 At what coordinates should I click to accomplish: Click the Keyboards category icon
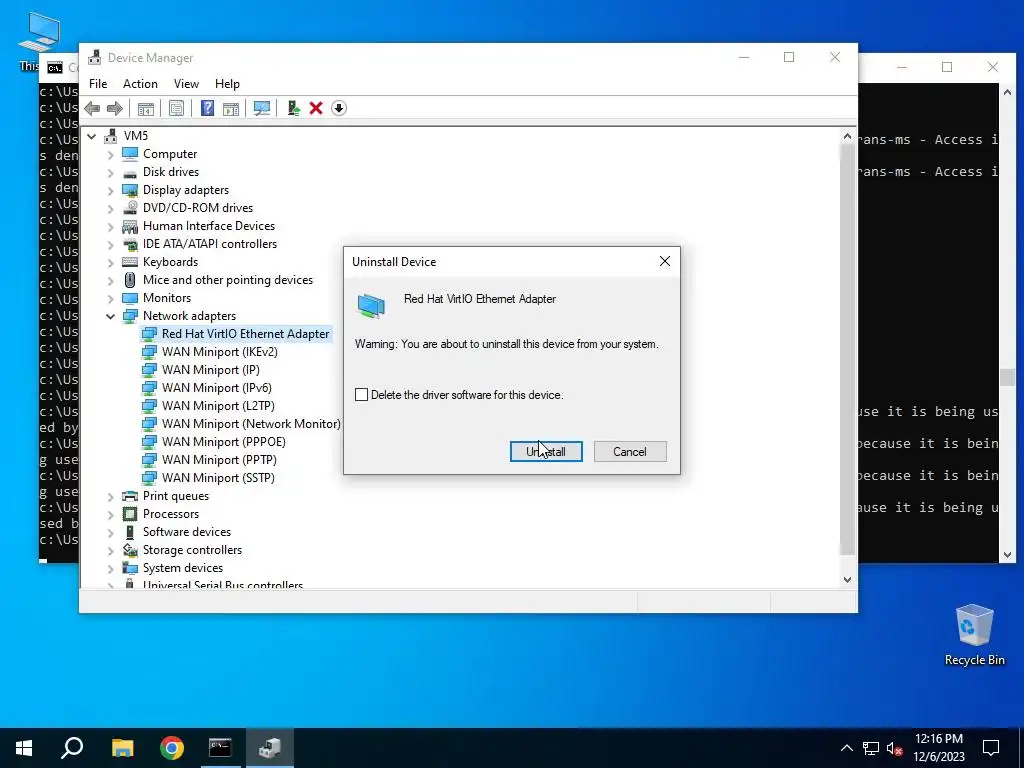tap(130, 262)
